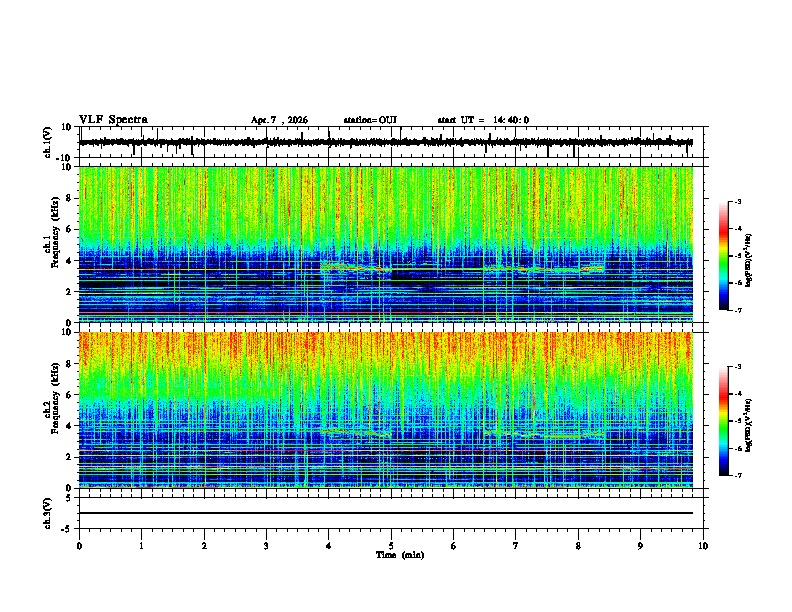Click the "4" kHz tick of the ch.2 spectrogram
The width and height of the screenshot is (792, 612).
[69, 426]
